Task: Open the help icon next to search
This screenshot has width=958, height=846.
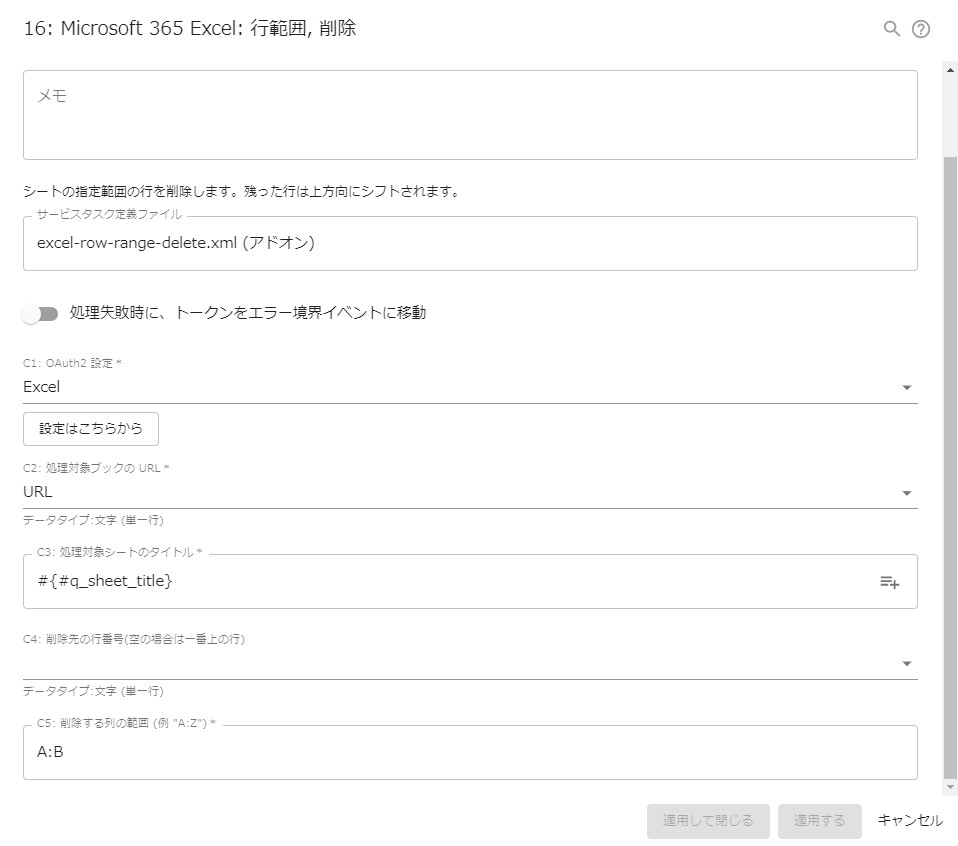Action: 922,29
